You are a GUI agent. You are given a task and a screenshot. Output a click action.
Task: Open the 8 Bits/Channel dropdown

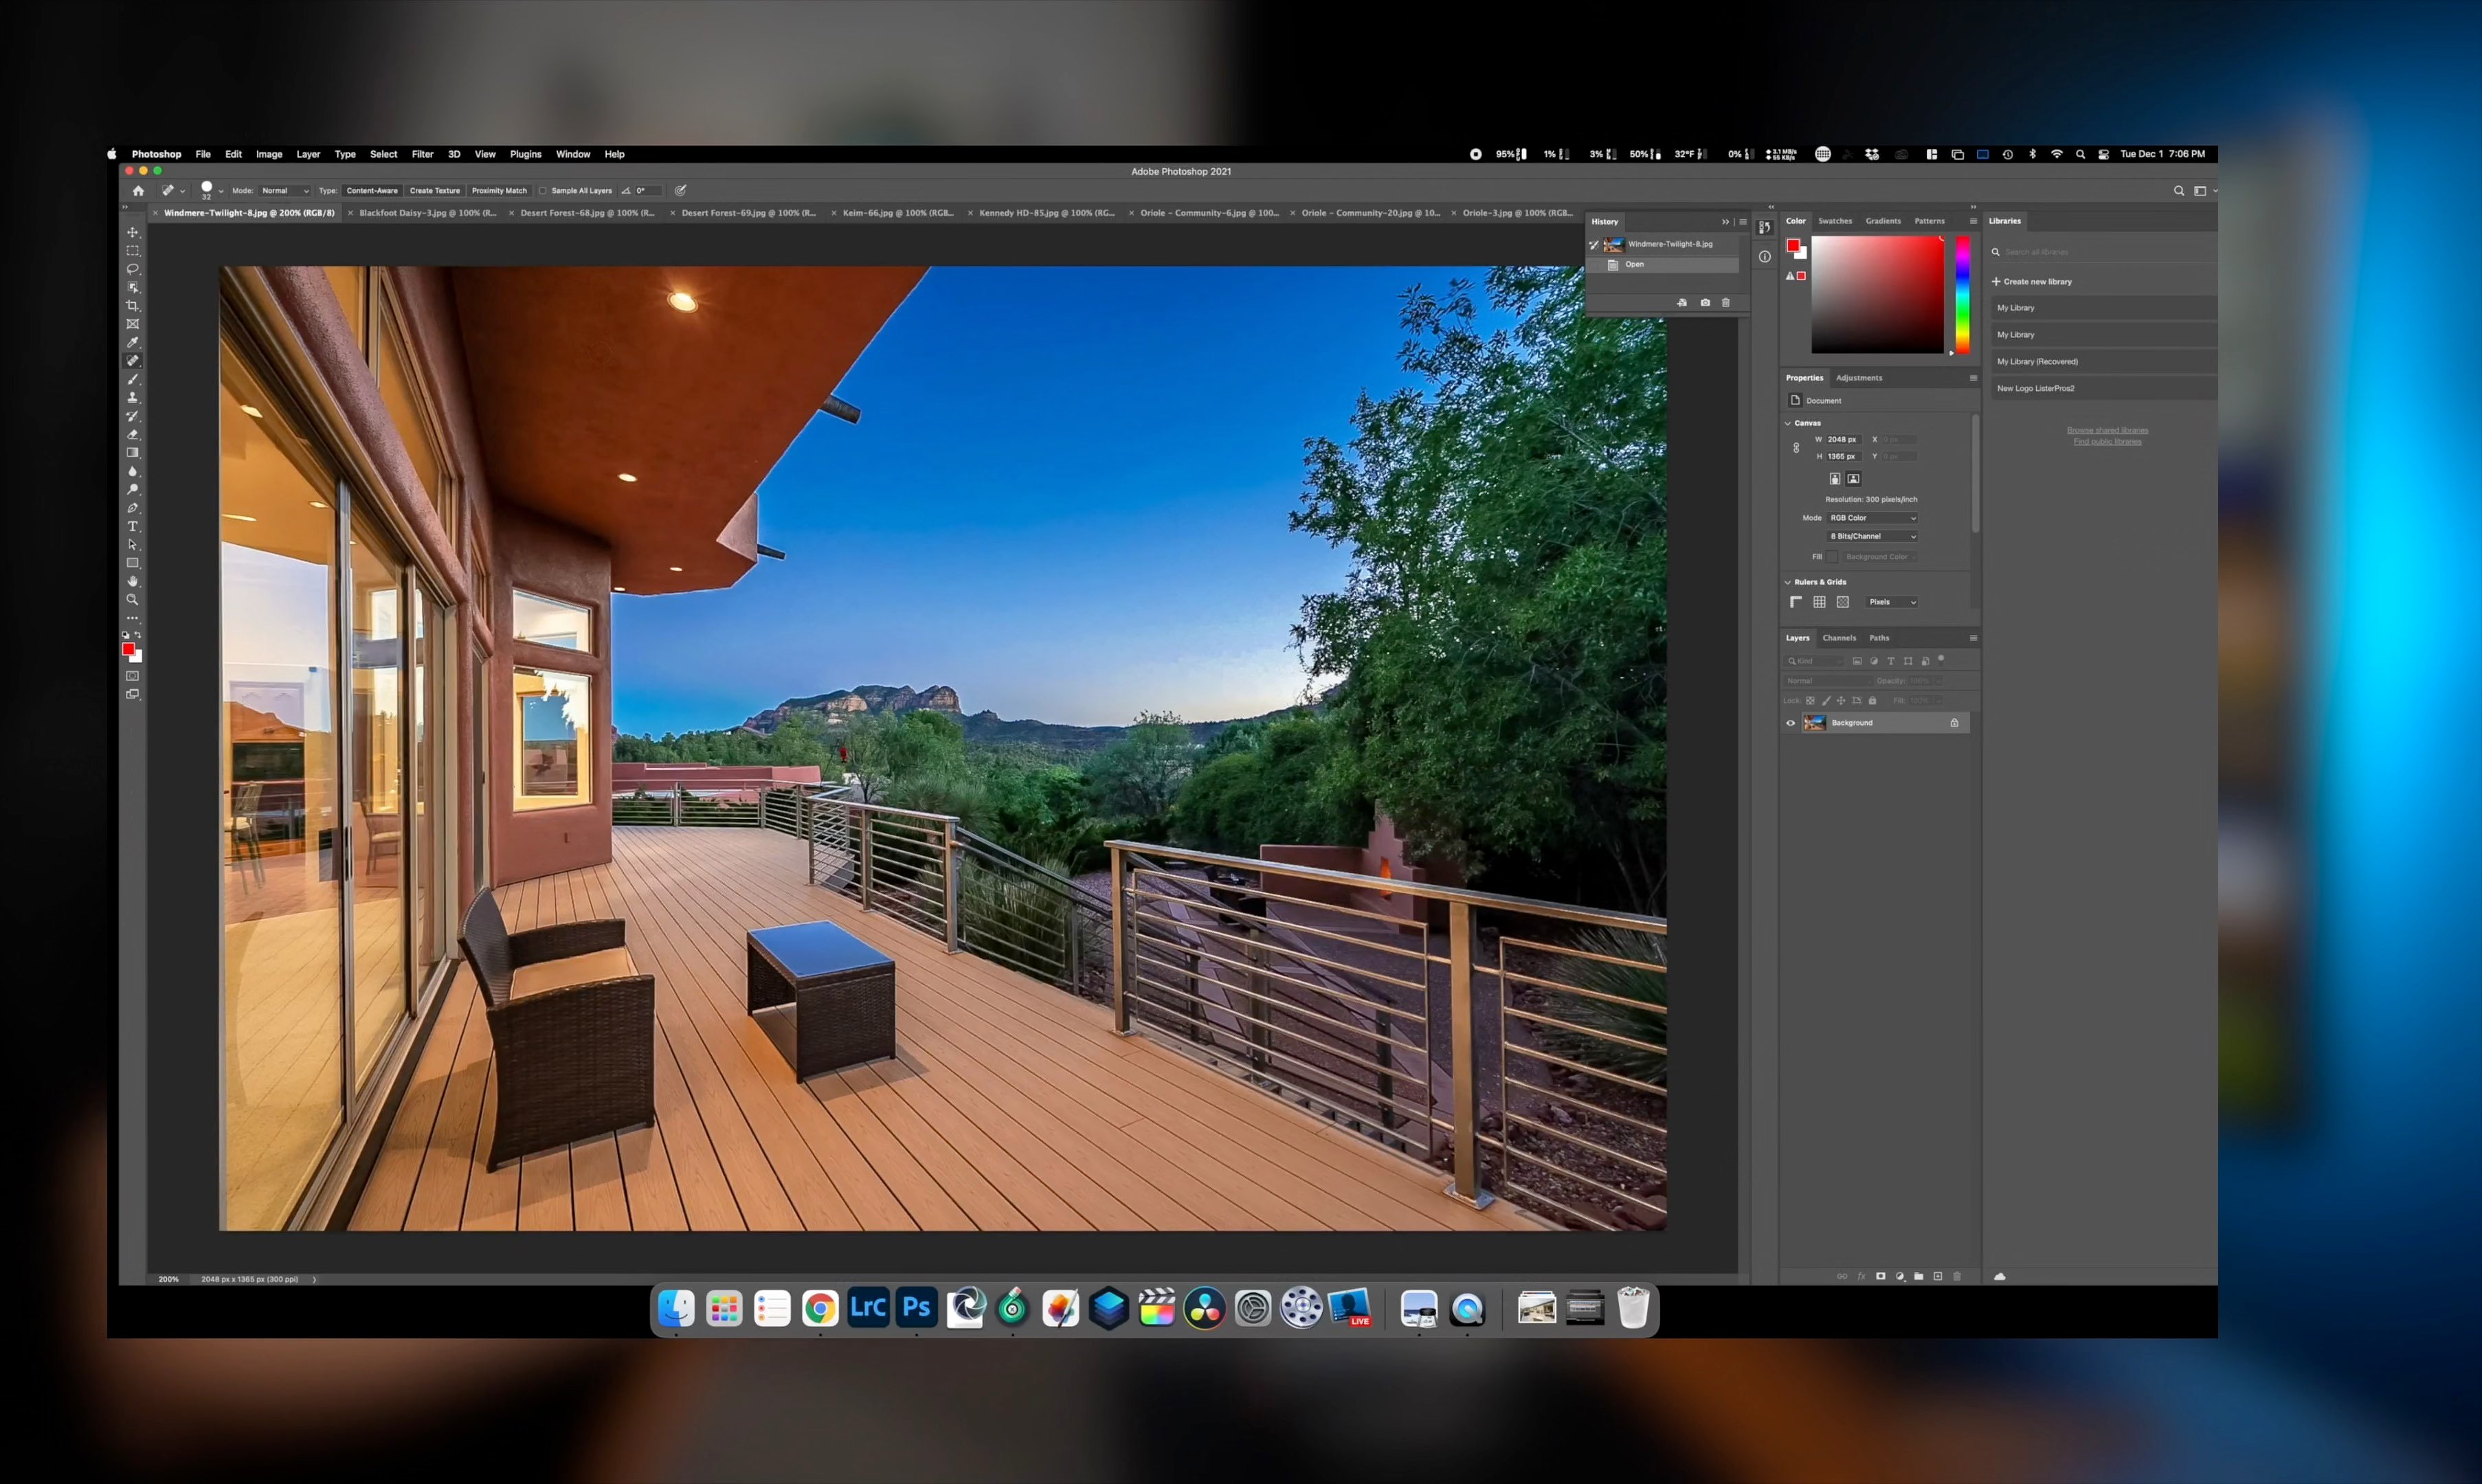[x=1873, y=537]
